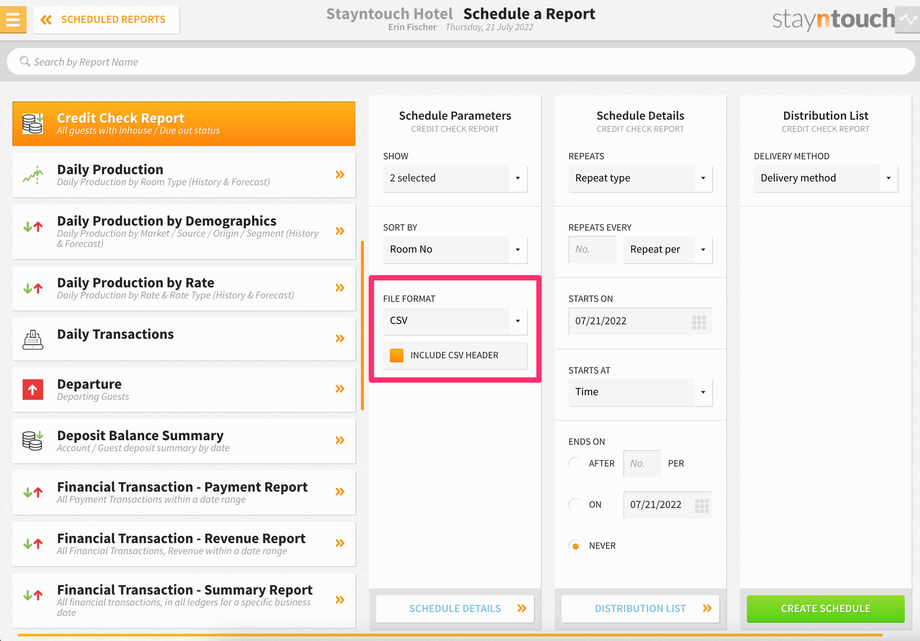Screen dimensions: 920x641
Task: Open the Show dropdown with 2 selected
Action: 455,178
